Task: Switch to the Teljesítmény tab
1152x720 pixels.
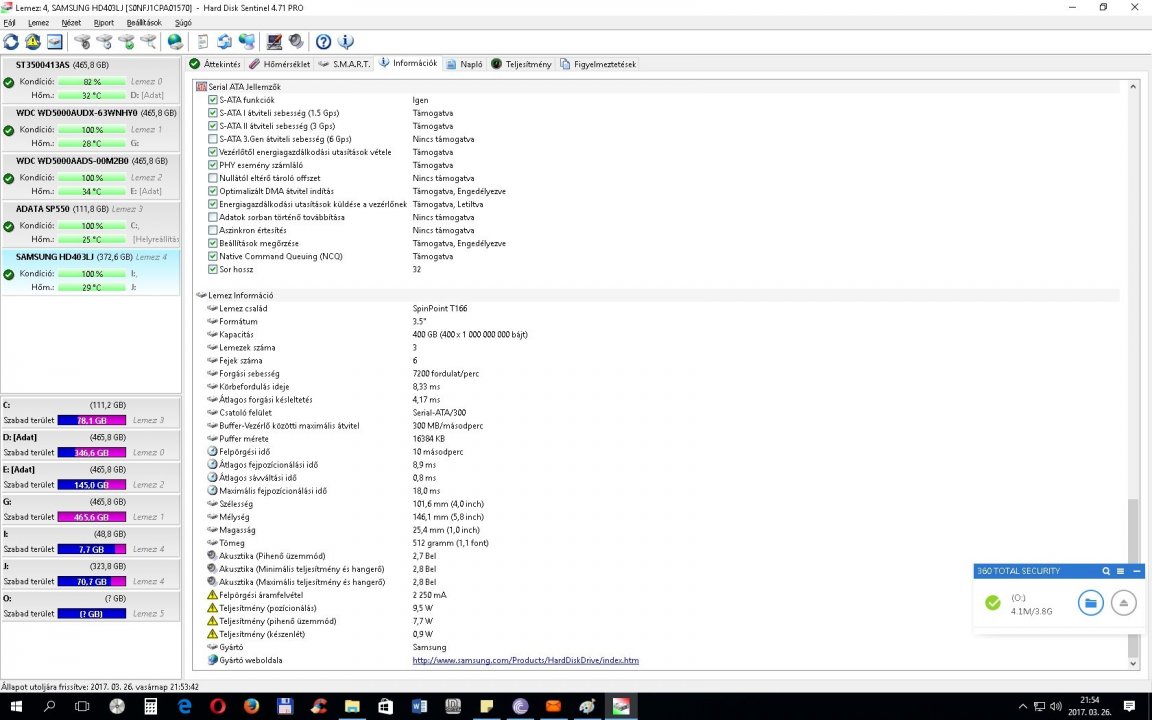Action: 522,65
